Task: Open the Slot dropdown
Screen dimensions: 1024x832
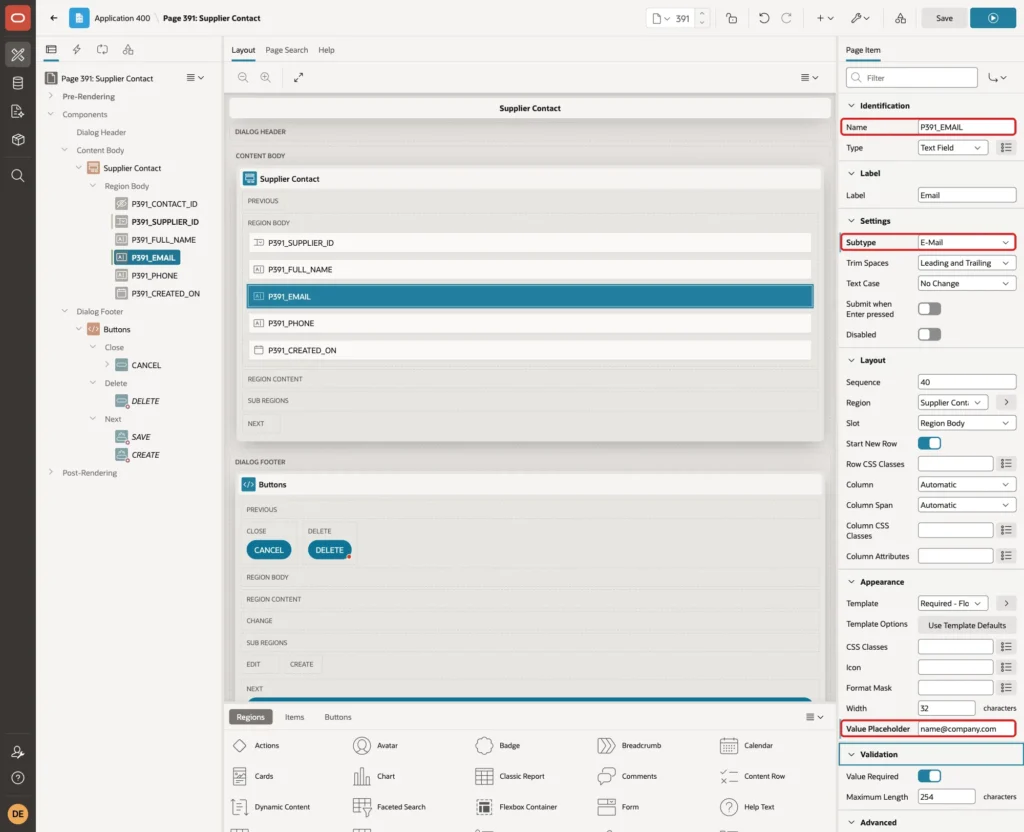Action: (x=966, y=423)
